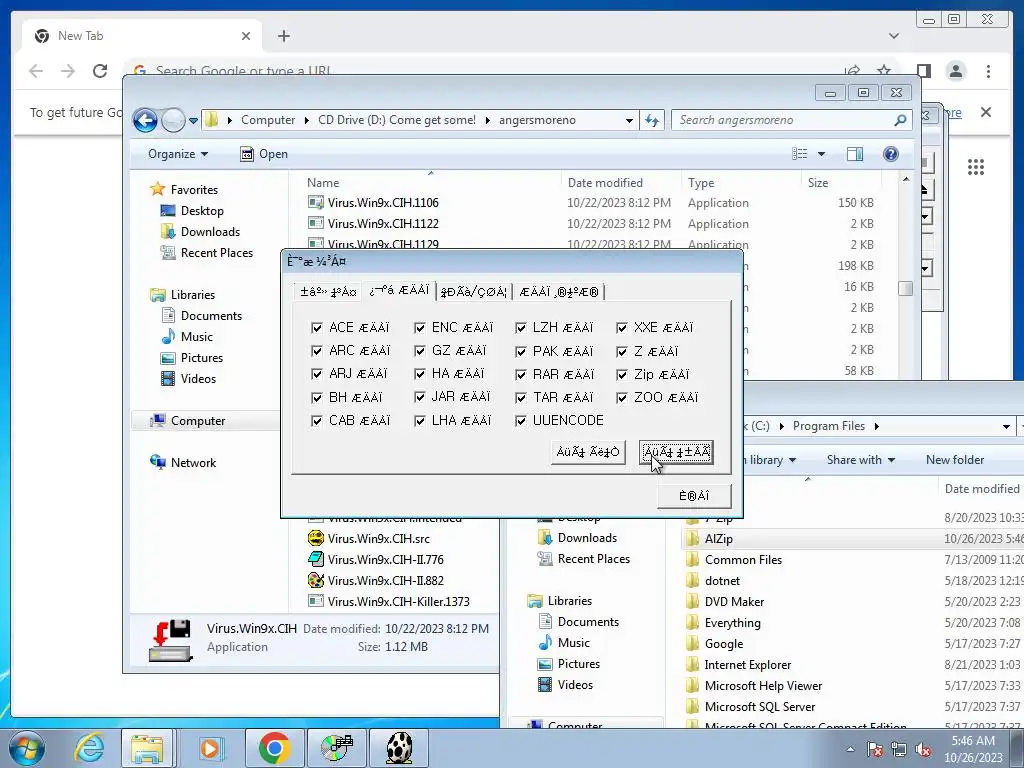This screenshot has width=1024, height=768.
Task: Open the Windows Start menu
Action: [x=26, y=748]
